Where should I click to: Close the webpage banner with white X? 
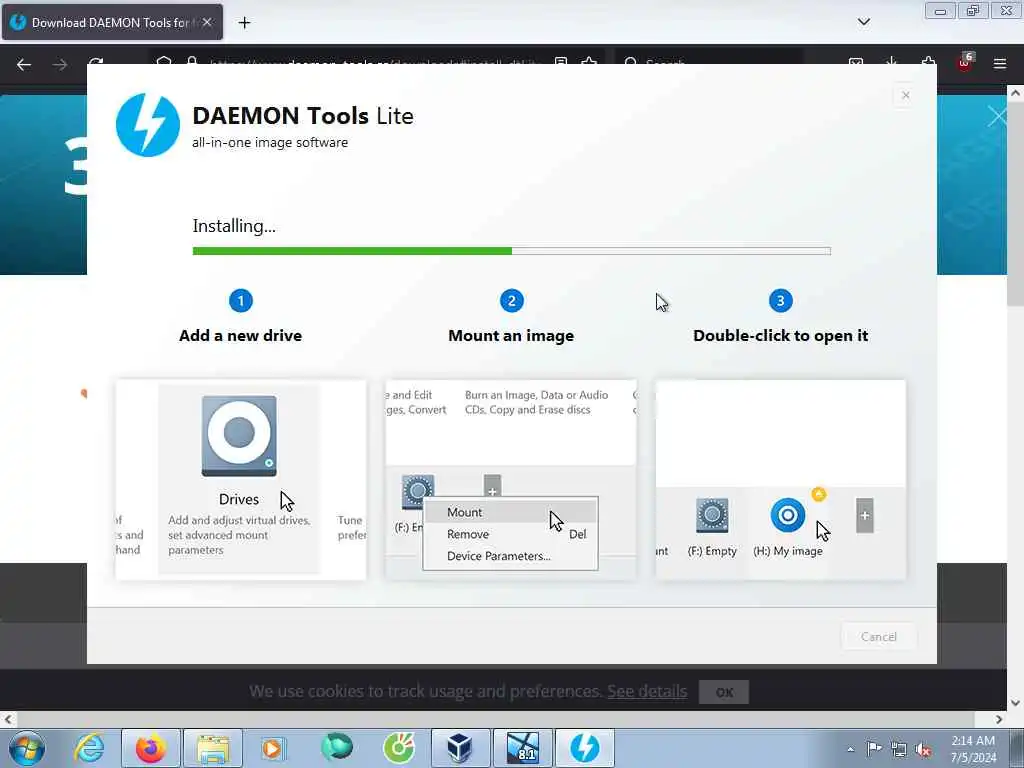tap(997, 117)
